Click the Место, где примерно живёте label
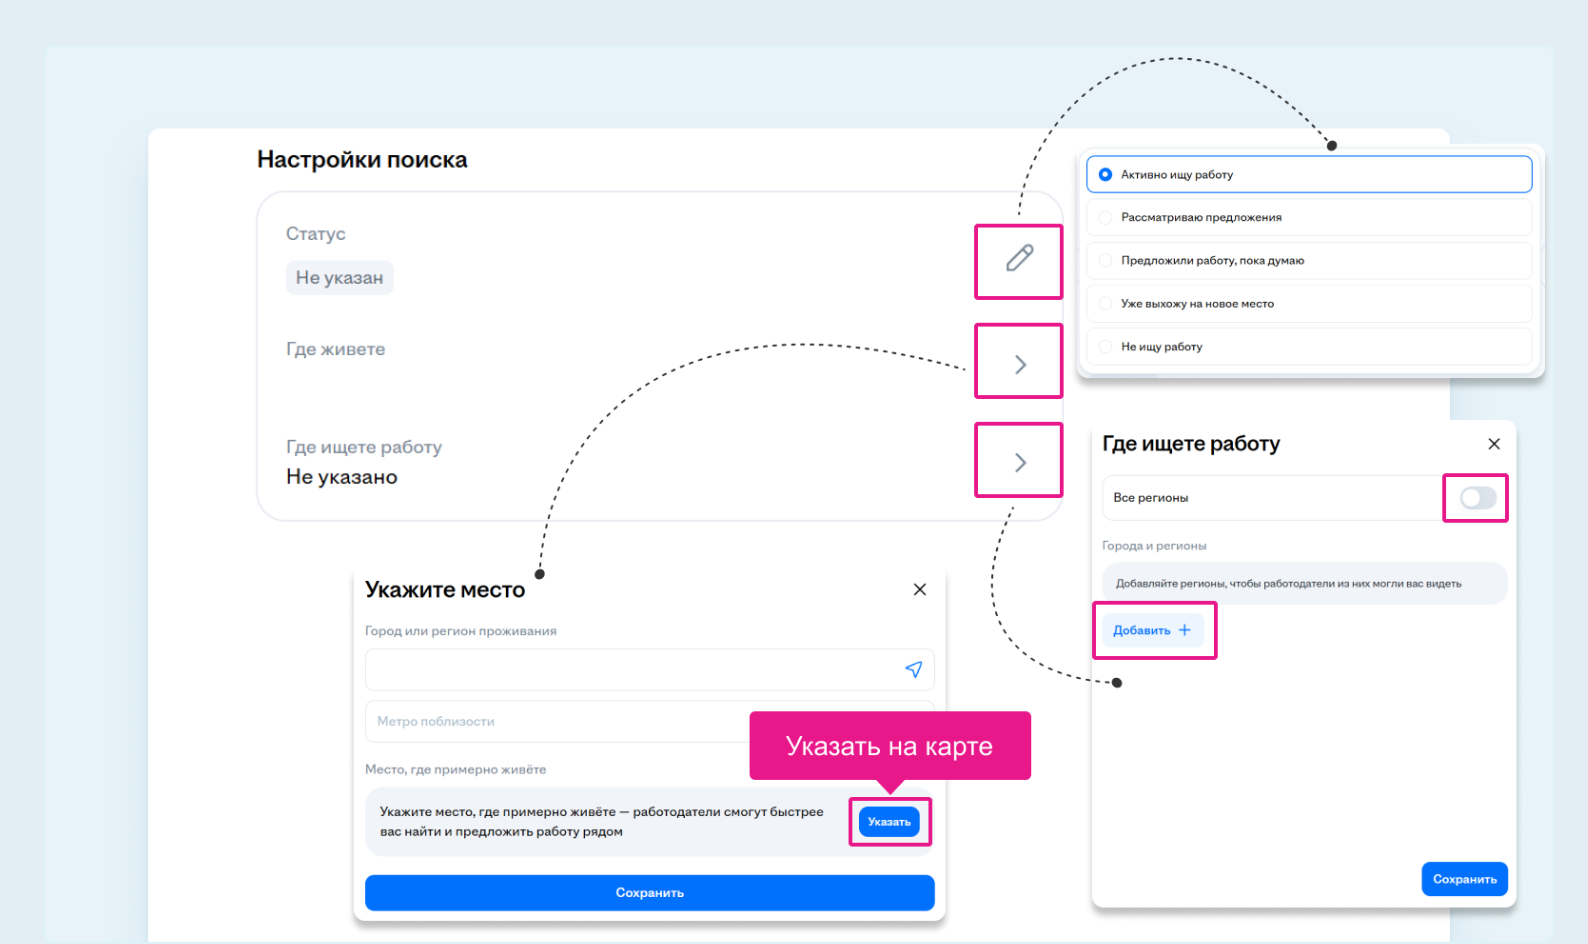This screenshot has height=944, width=1588. pos(455,770)
